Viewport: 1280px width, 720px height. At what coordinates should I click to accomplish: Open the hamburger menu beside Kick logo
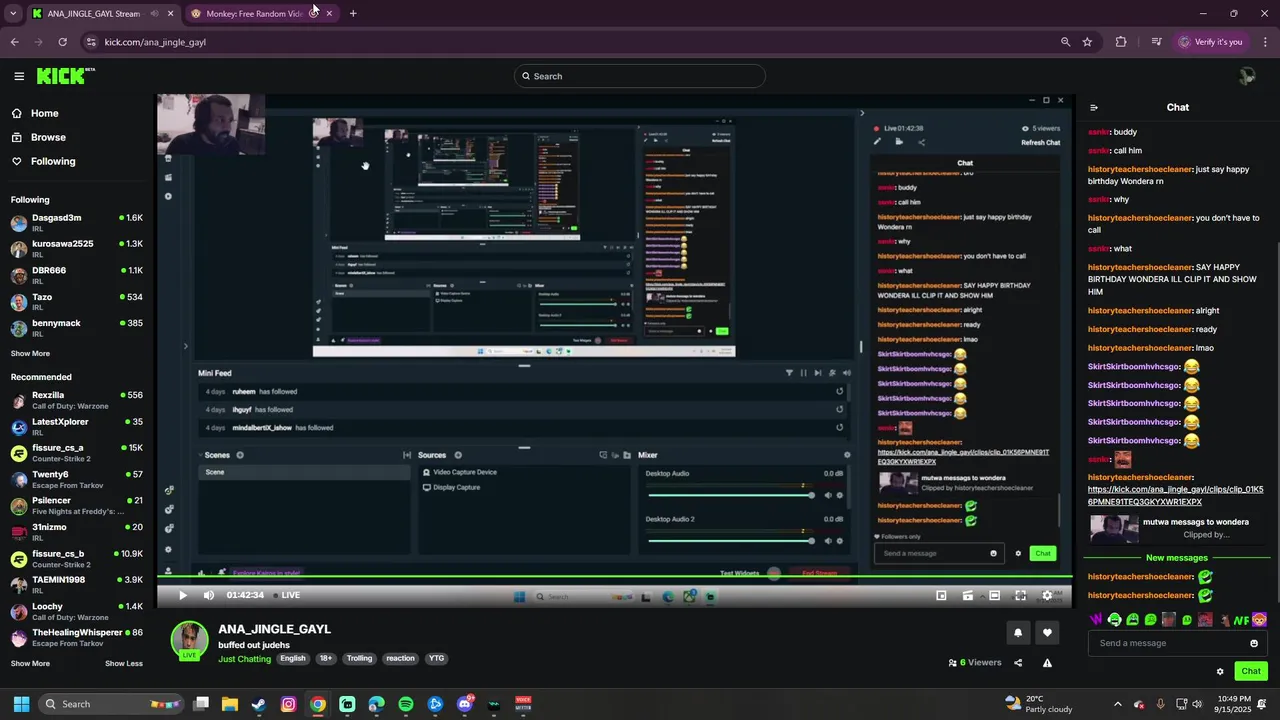point(19,76)
